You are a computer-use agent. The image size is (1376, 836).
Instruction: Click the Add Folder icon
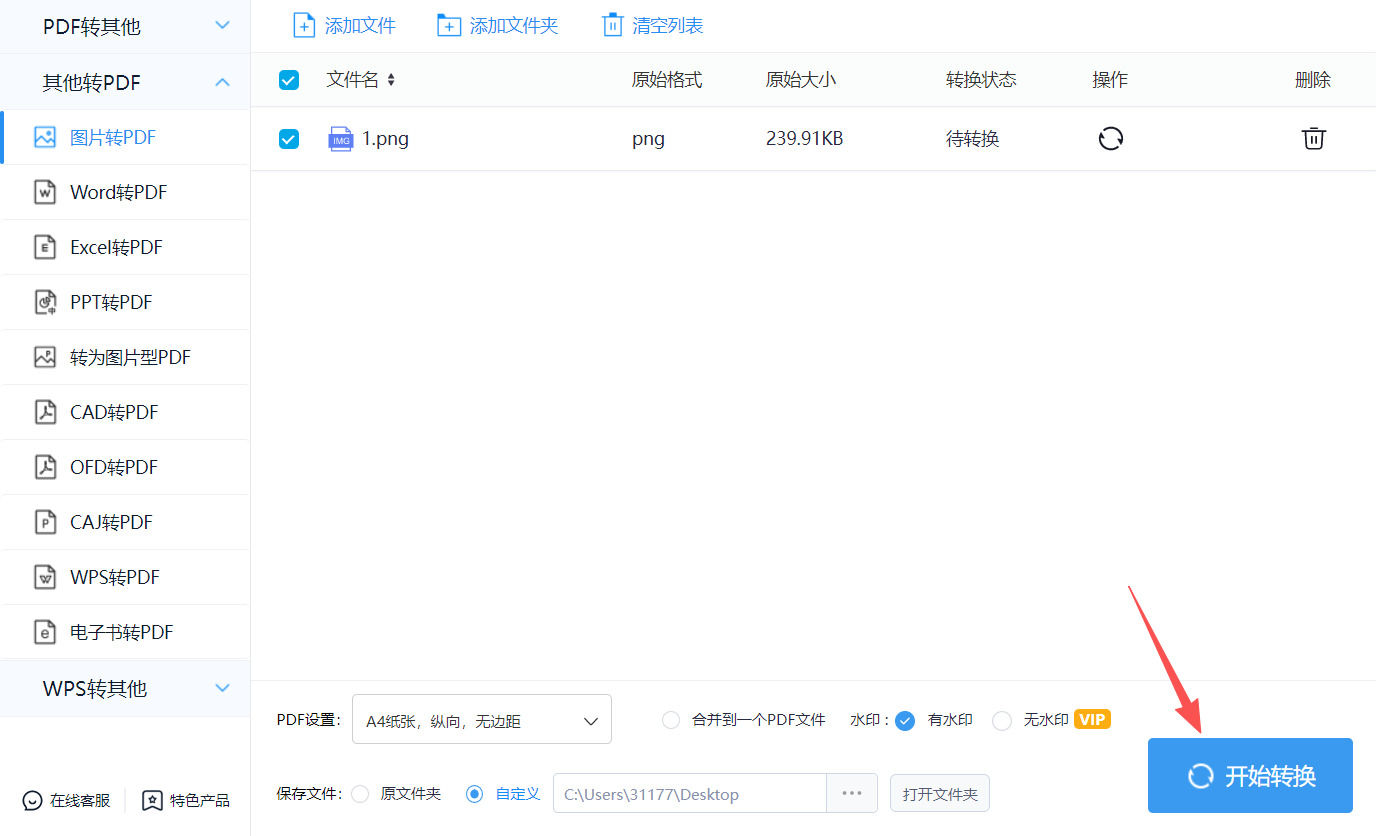tap(449, 26)
